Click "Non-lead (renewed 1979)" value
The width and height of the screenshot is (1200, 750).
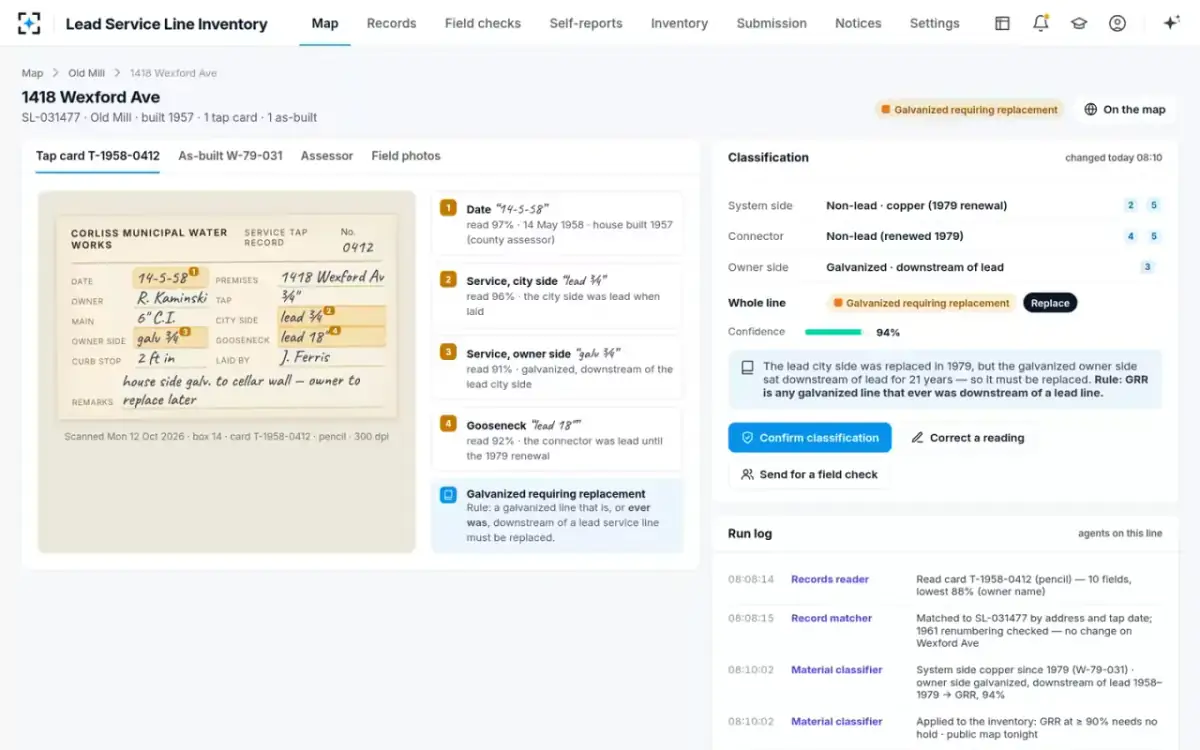click(895, 236)
